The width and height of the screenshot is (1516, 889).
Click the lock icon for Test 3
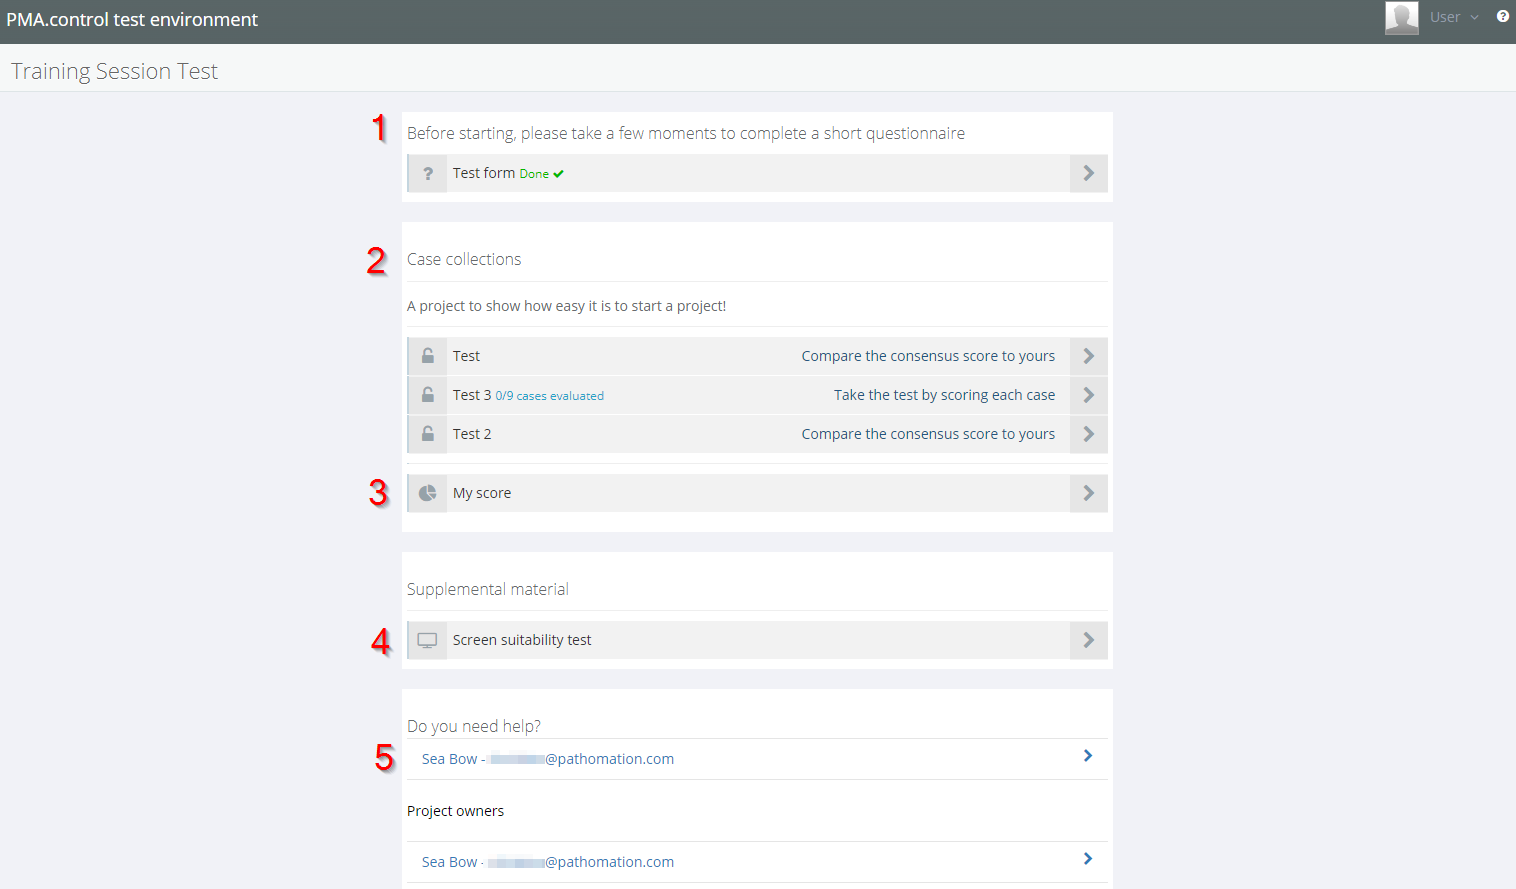click(427, 395)
